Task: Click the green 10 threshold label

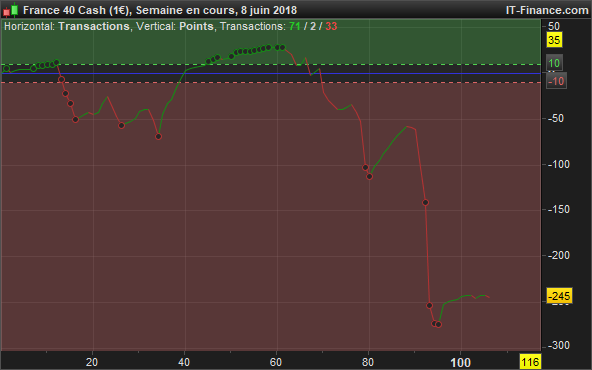Action: pyautogui.click(x=554, y=63)
